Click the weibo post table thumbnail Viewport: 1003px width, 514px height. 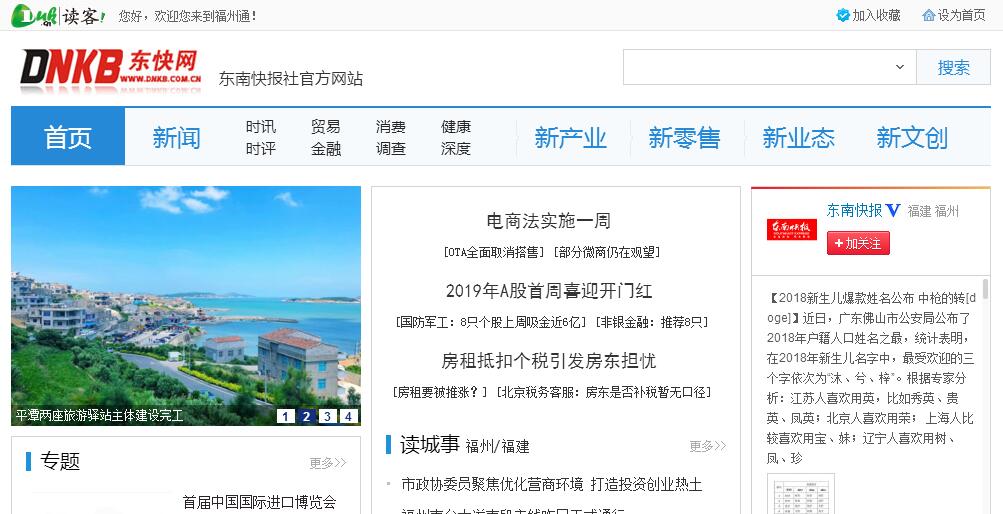click(x=801, y=494)
